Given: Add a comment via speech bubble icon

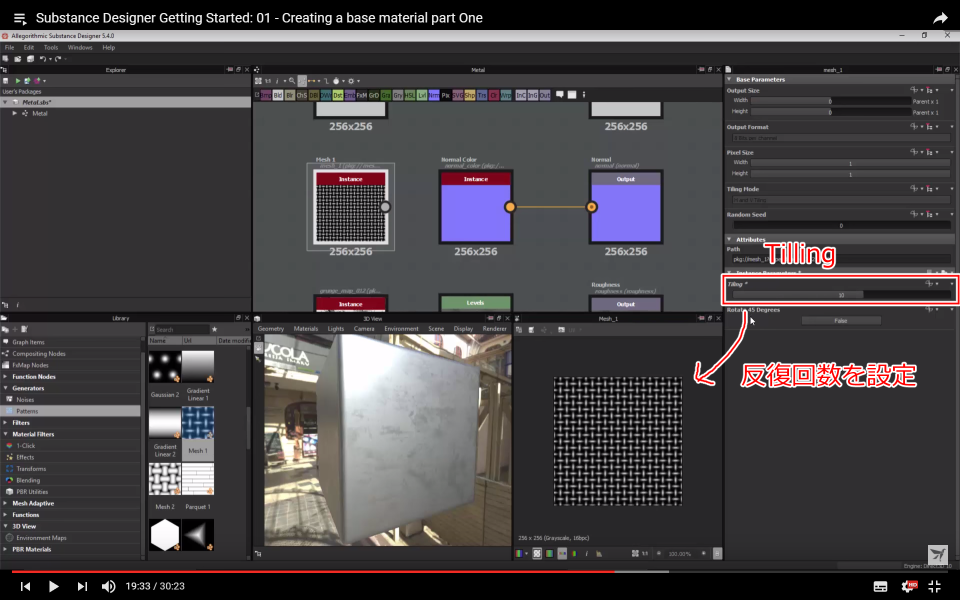Looking at the screenshot, I should pyautogui.click(x=560, y=95).
